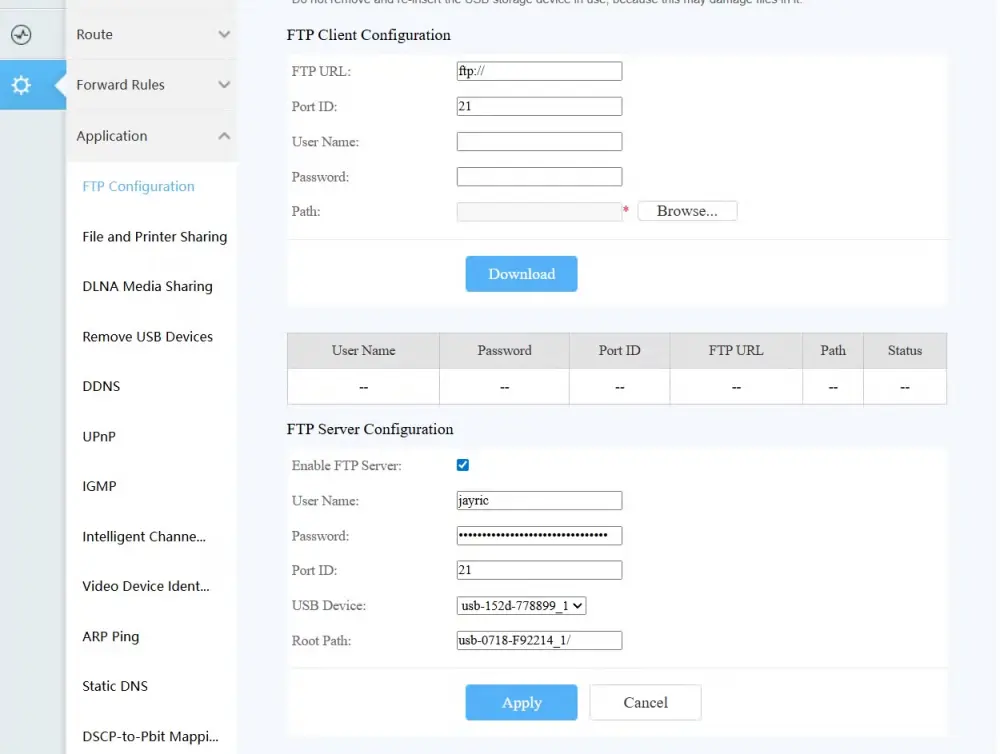Image resolution: width=1000 pixels, height=754 pixels.
Task: Click the FTP Client Configuration heading
Action: click(x=369, y=35)
